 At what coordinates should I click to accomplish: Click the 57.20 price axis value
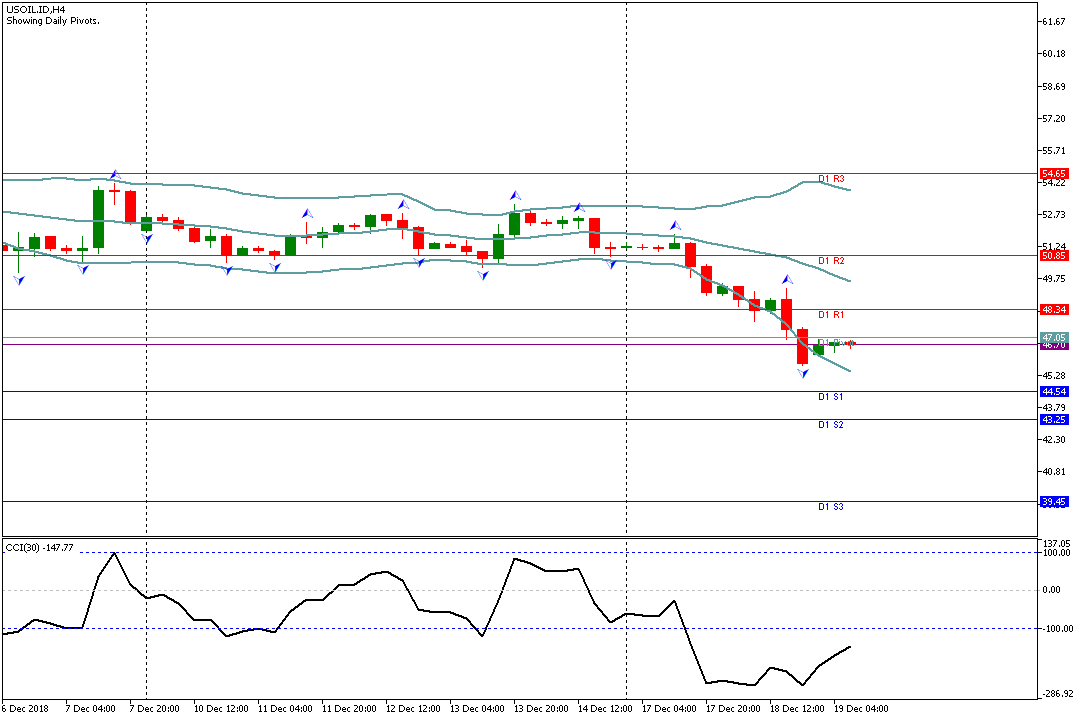[x=1054, y=119]
